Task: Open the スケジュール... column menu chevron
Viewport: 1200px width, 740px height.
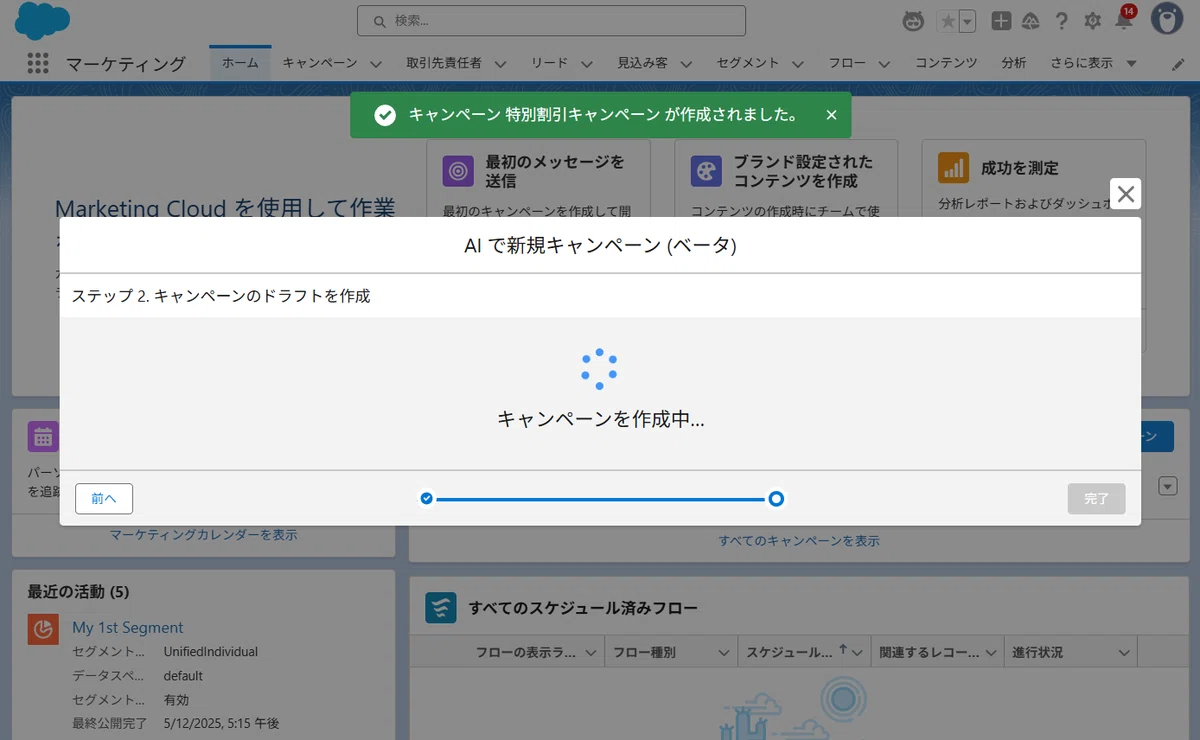Action: coord(859,653)
